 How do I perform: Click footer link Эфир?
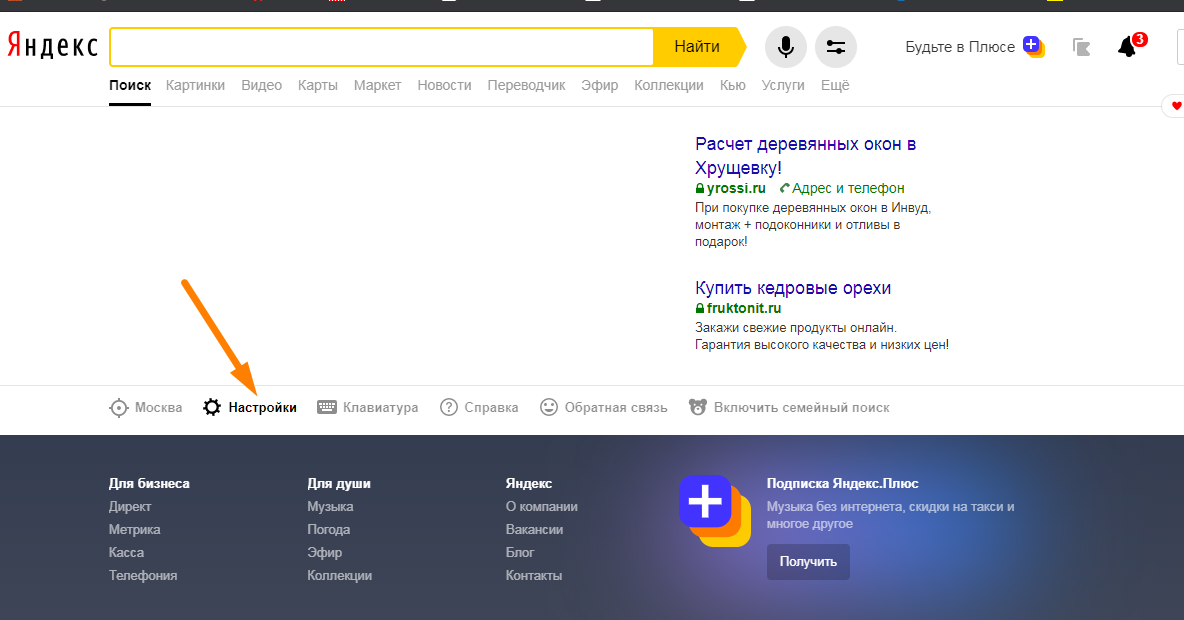pyautogui.click(x=325, y=552)
